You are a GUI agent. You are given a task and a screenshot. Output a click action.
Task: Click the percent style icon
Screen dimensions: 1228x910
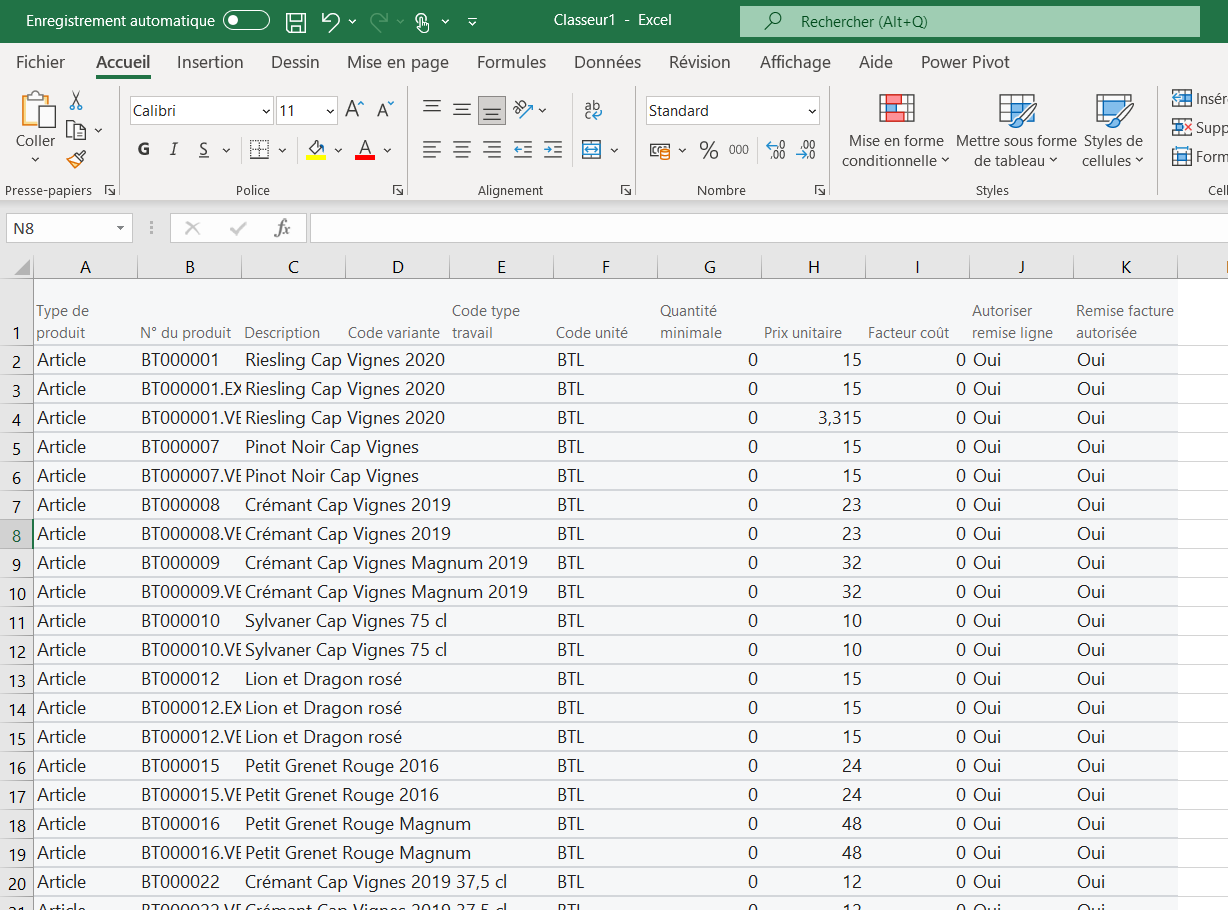point(709,150)
